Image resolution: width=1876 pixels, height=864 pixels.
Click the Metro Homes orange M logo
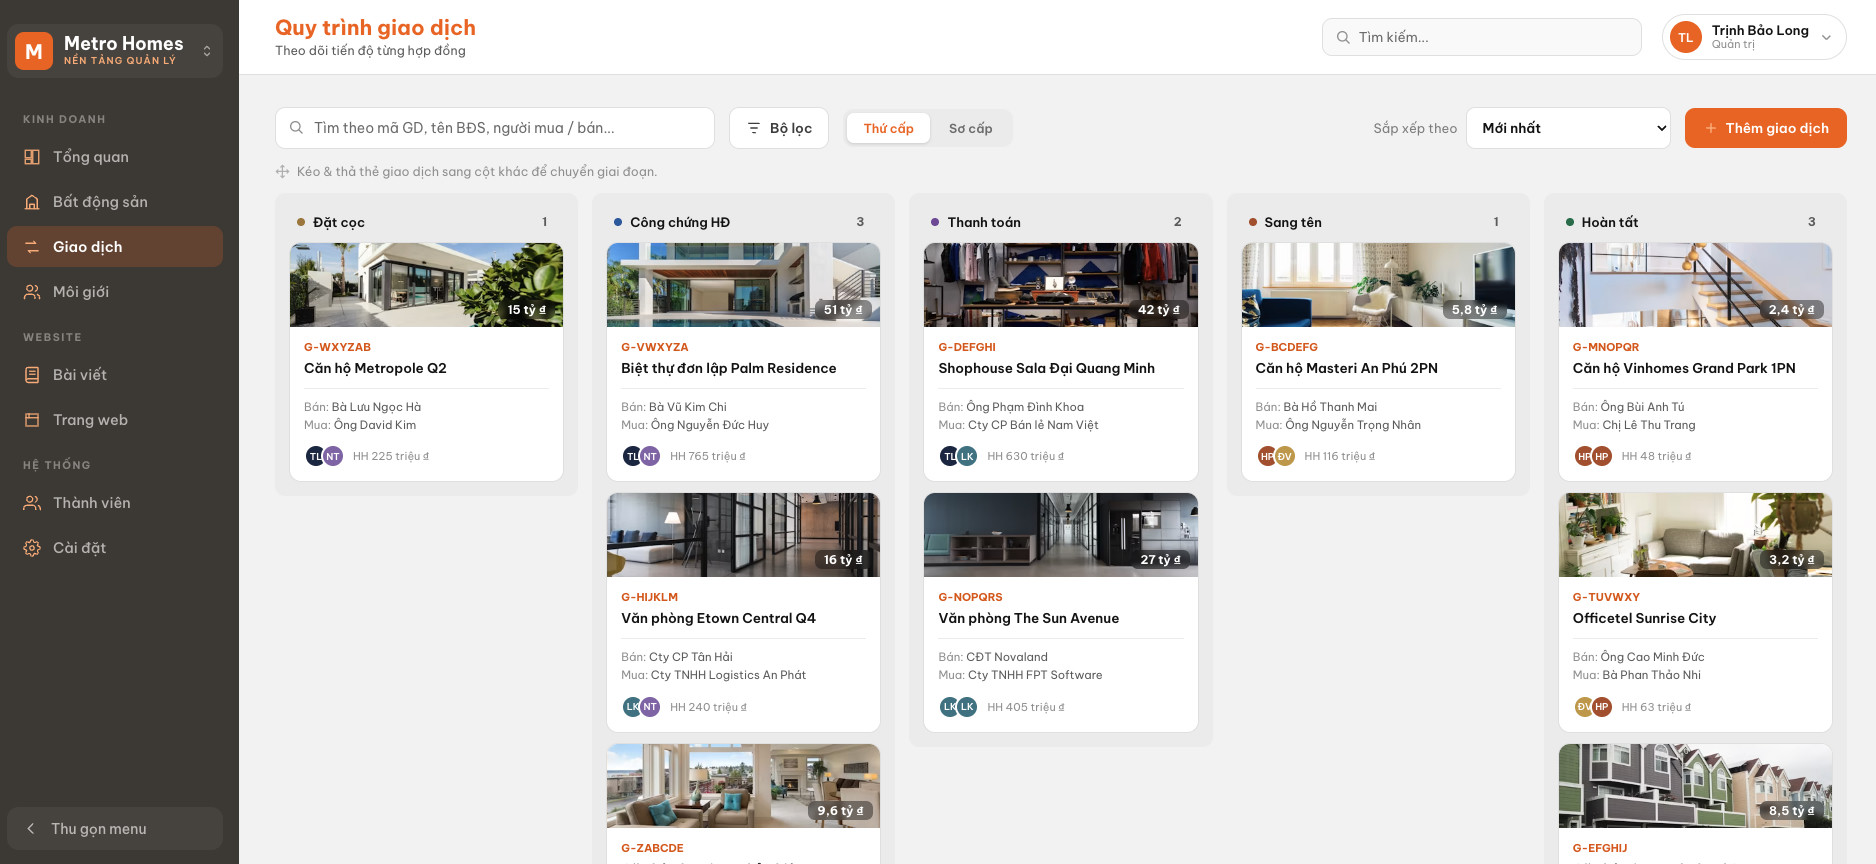point(34,51)
